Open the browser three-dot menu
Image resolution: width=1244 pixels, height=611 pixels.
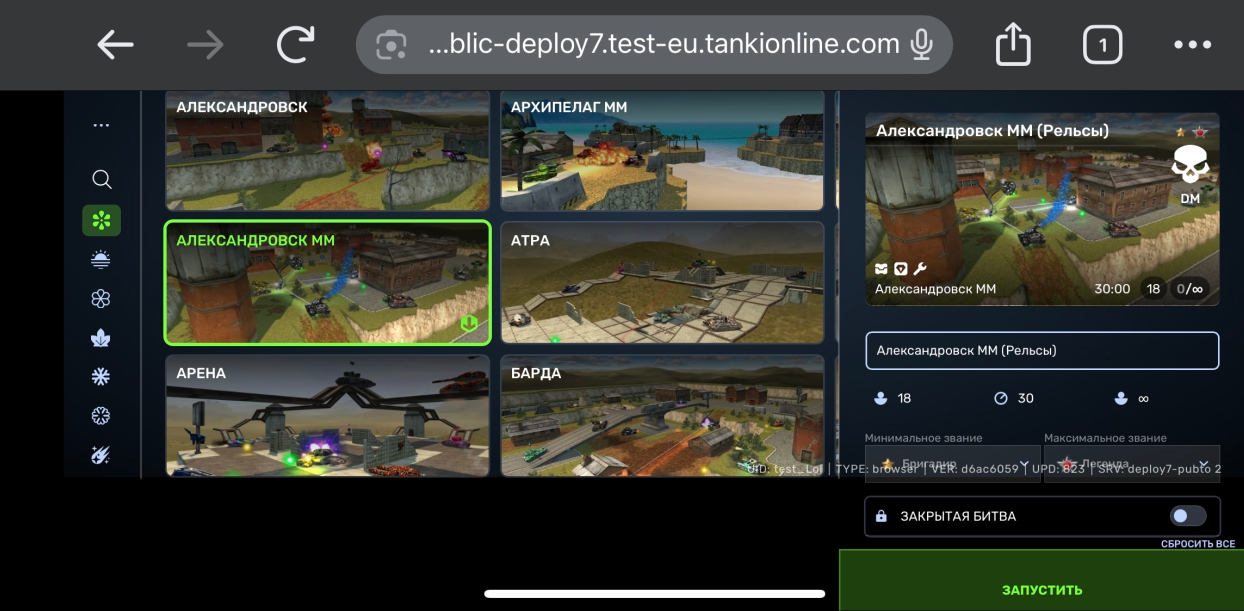[1192, 45]
